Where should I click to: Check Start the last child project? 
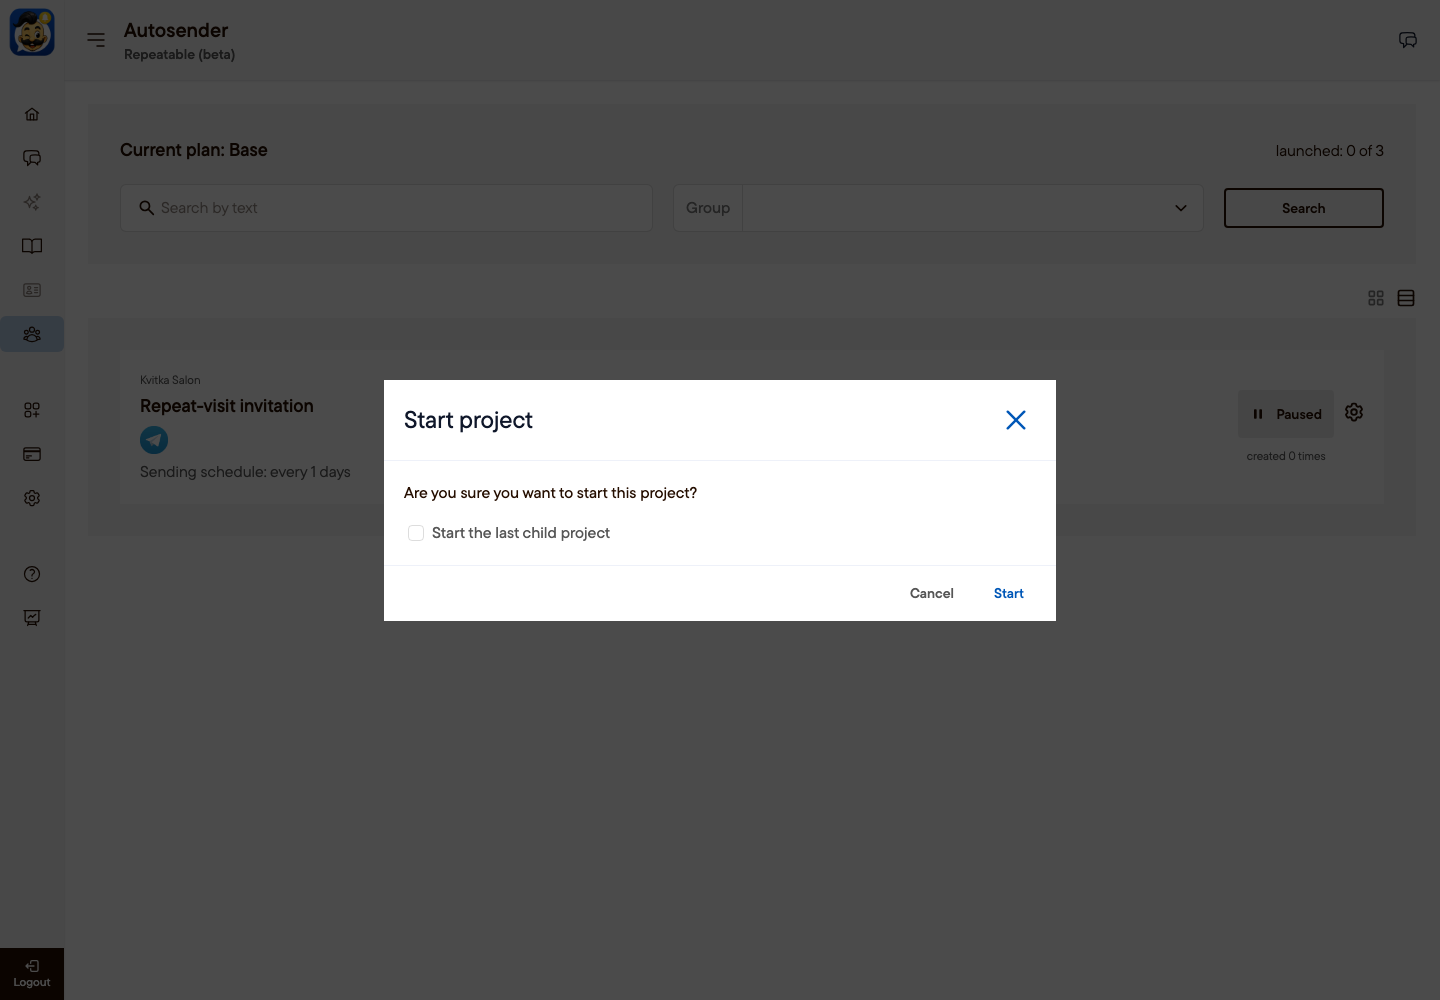coord(416,533)
